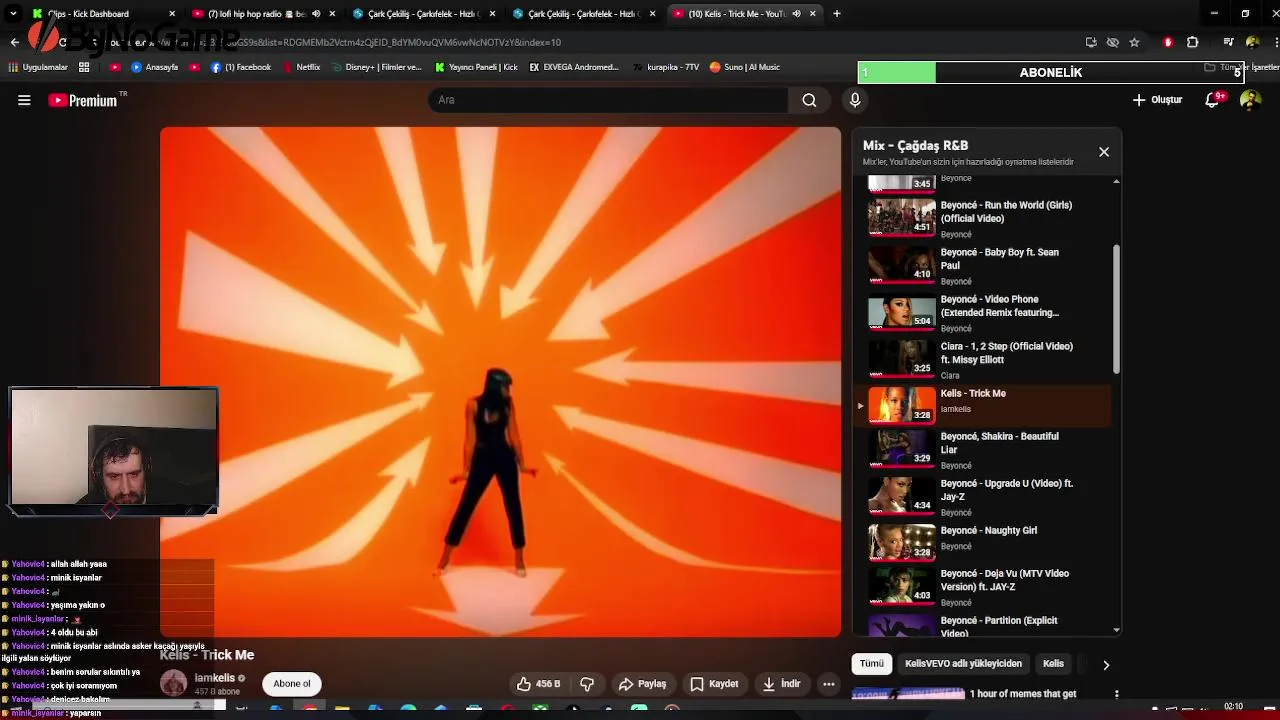Click the YouTube Ara search field
The width and height of the screenshot is (1280, 720).
pos(608,100)
